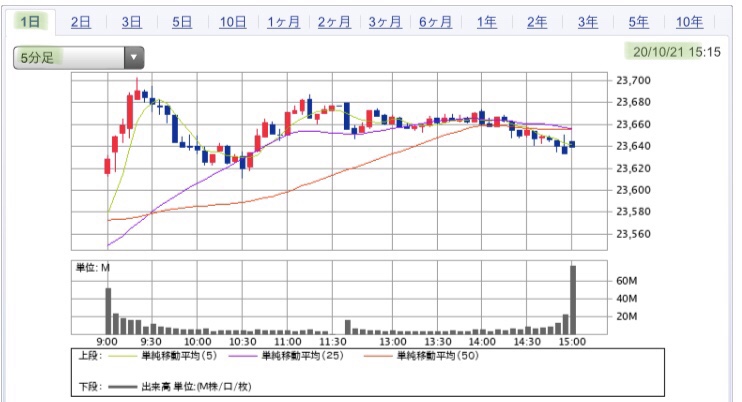
Task: Click the orange line swatch for 50-period average
Action: 378,356
